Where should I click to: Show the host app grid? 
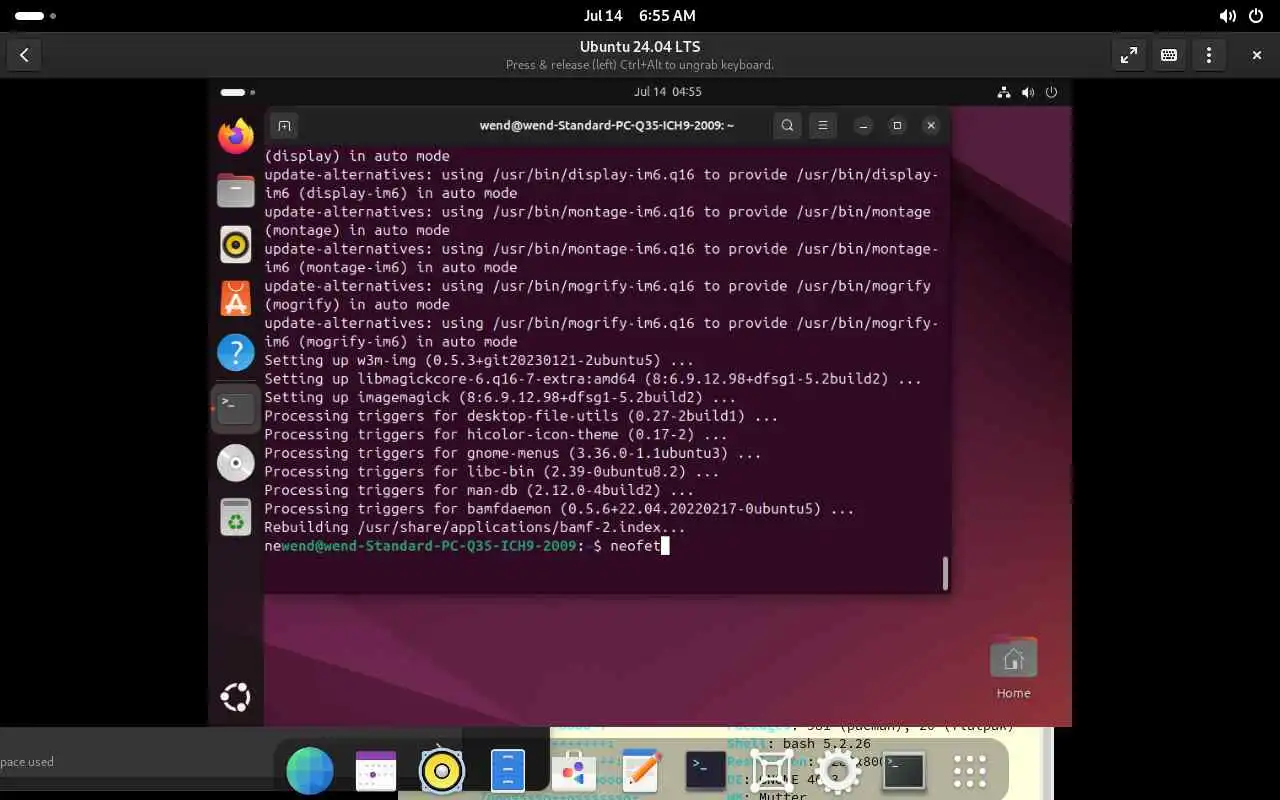click(970, 771)
